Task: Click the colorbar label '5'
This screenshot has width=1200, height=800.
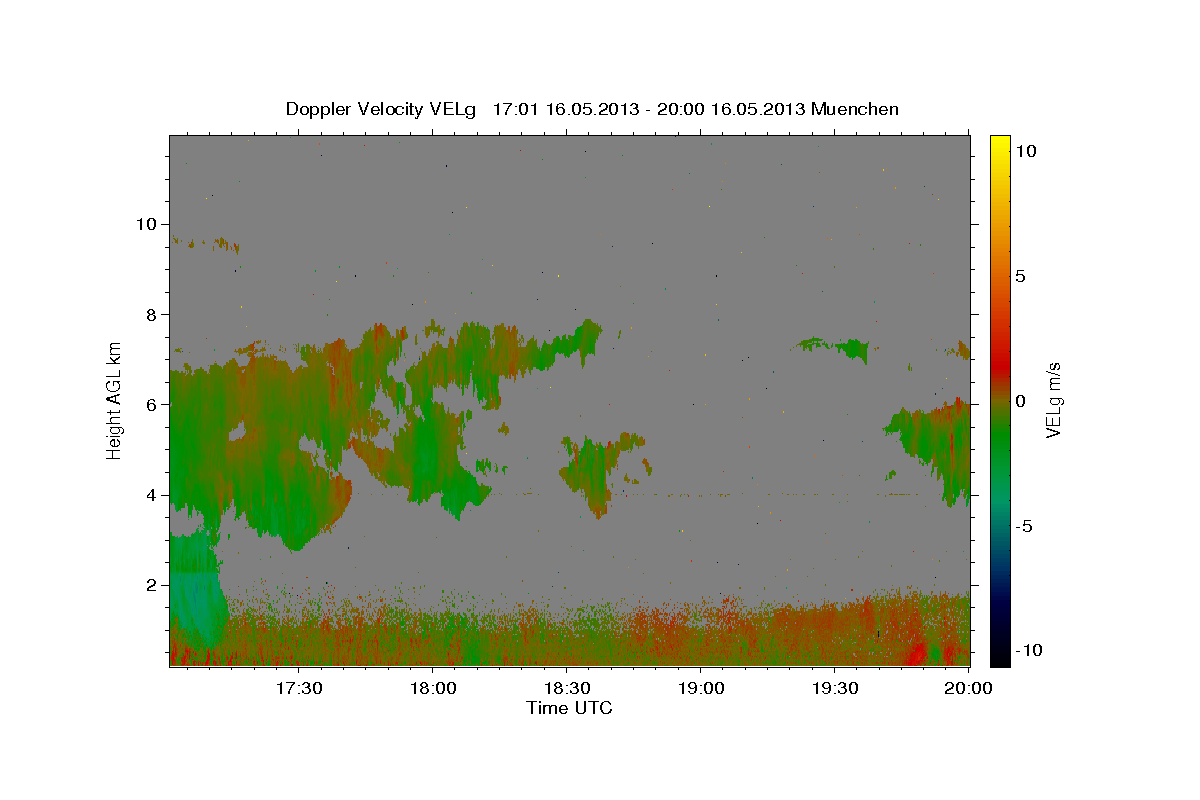Action: [1020, 276]
